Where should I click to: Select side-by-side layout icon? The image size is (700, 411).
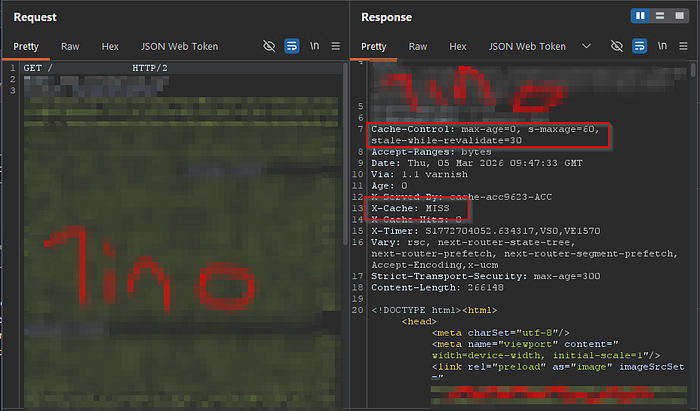[640, 16]
